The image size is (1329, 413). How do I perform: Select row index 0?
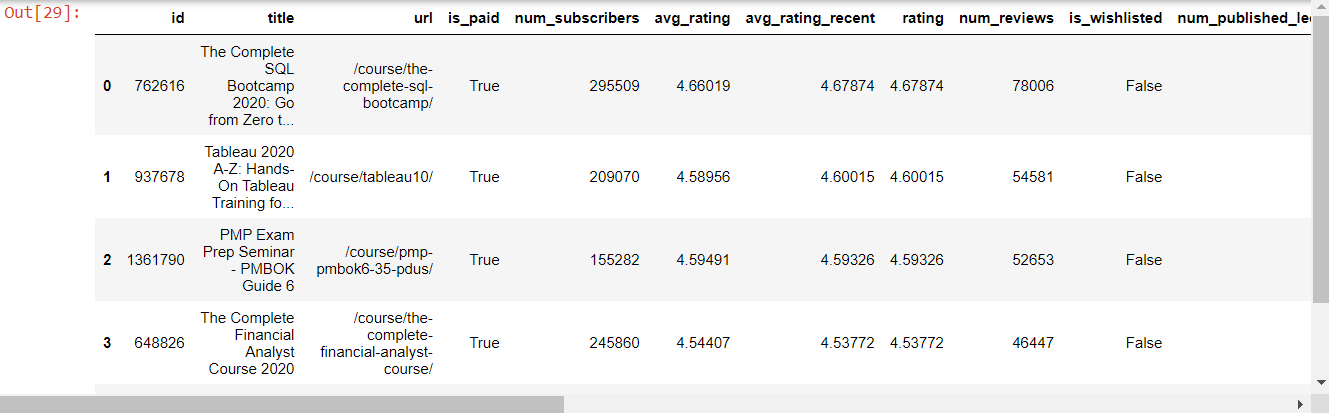(x=107, y=86)
